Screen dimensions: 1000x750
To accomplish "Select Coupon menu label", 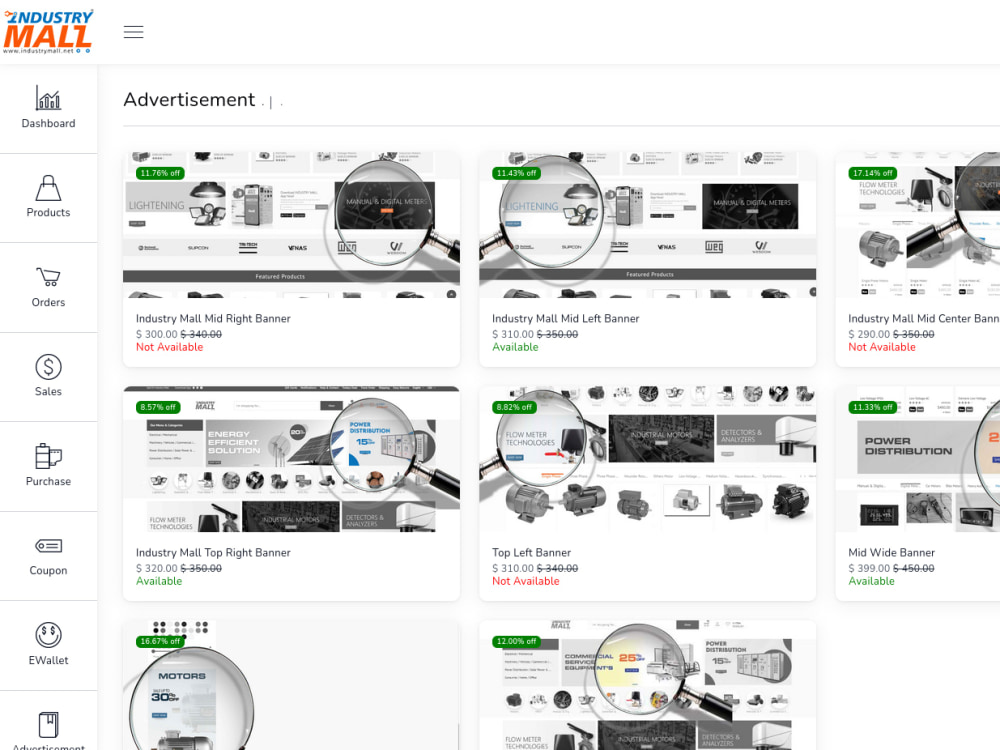I will pos(48,570).
